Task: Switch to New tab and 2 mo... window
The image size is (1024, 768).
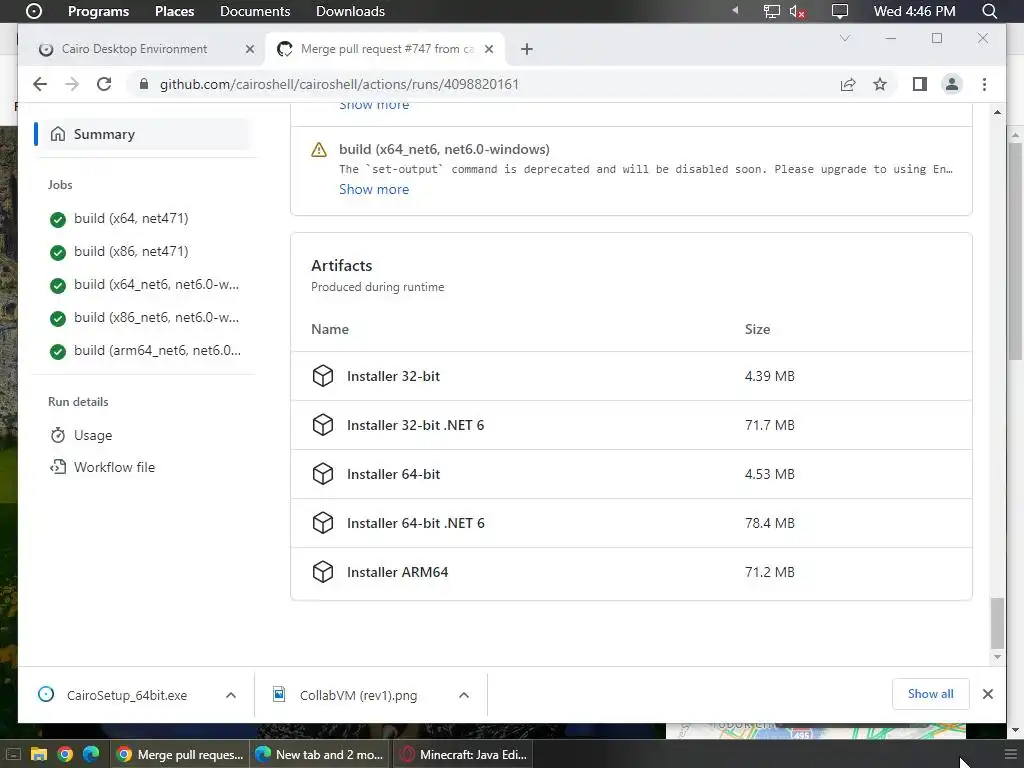Action: [319, 754]
